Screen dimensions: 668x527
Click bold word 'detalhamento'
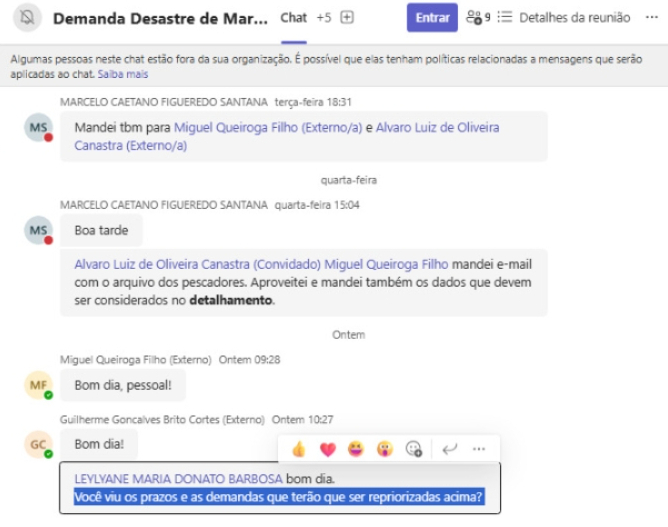pyautogui.click(x=230, y=300)
